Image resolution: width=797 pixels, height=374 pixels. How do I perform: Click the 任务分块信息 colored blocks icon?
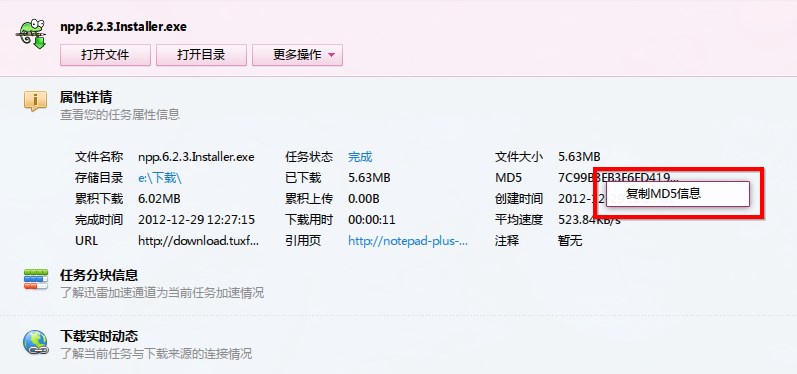point(36,279)
